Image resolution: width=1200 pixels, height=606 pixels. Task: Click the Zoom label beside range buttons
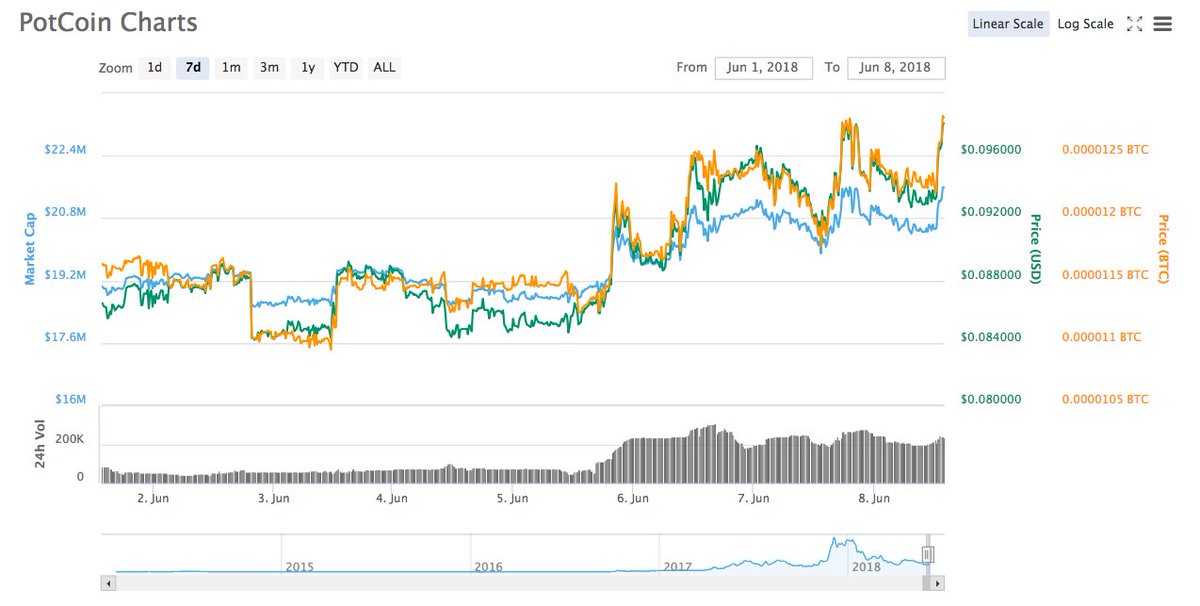click(116, 69)
